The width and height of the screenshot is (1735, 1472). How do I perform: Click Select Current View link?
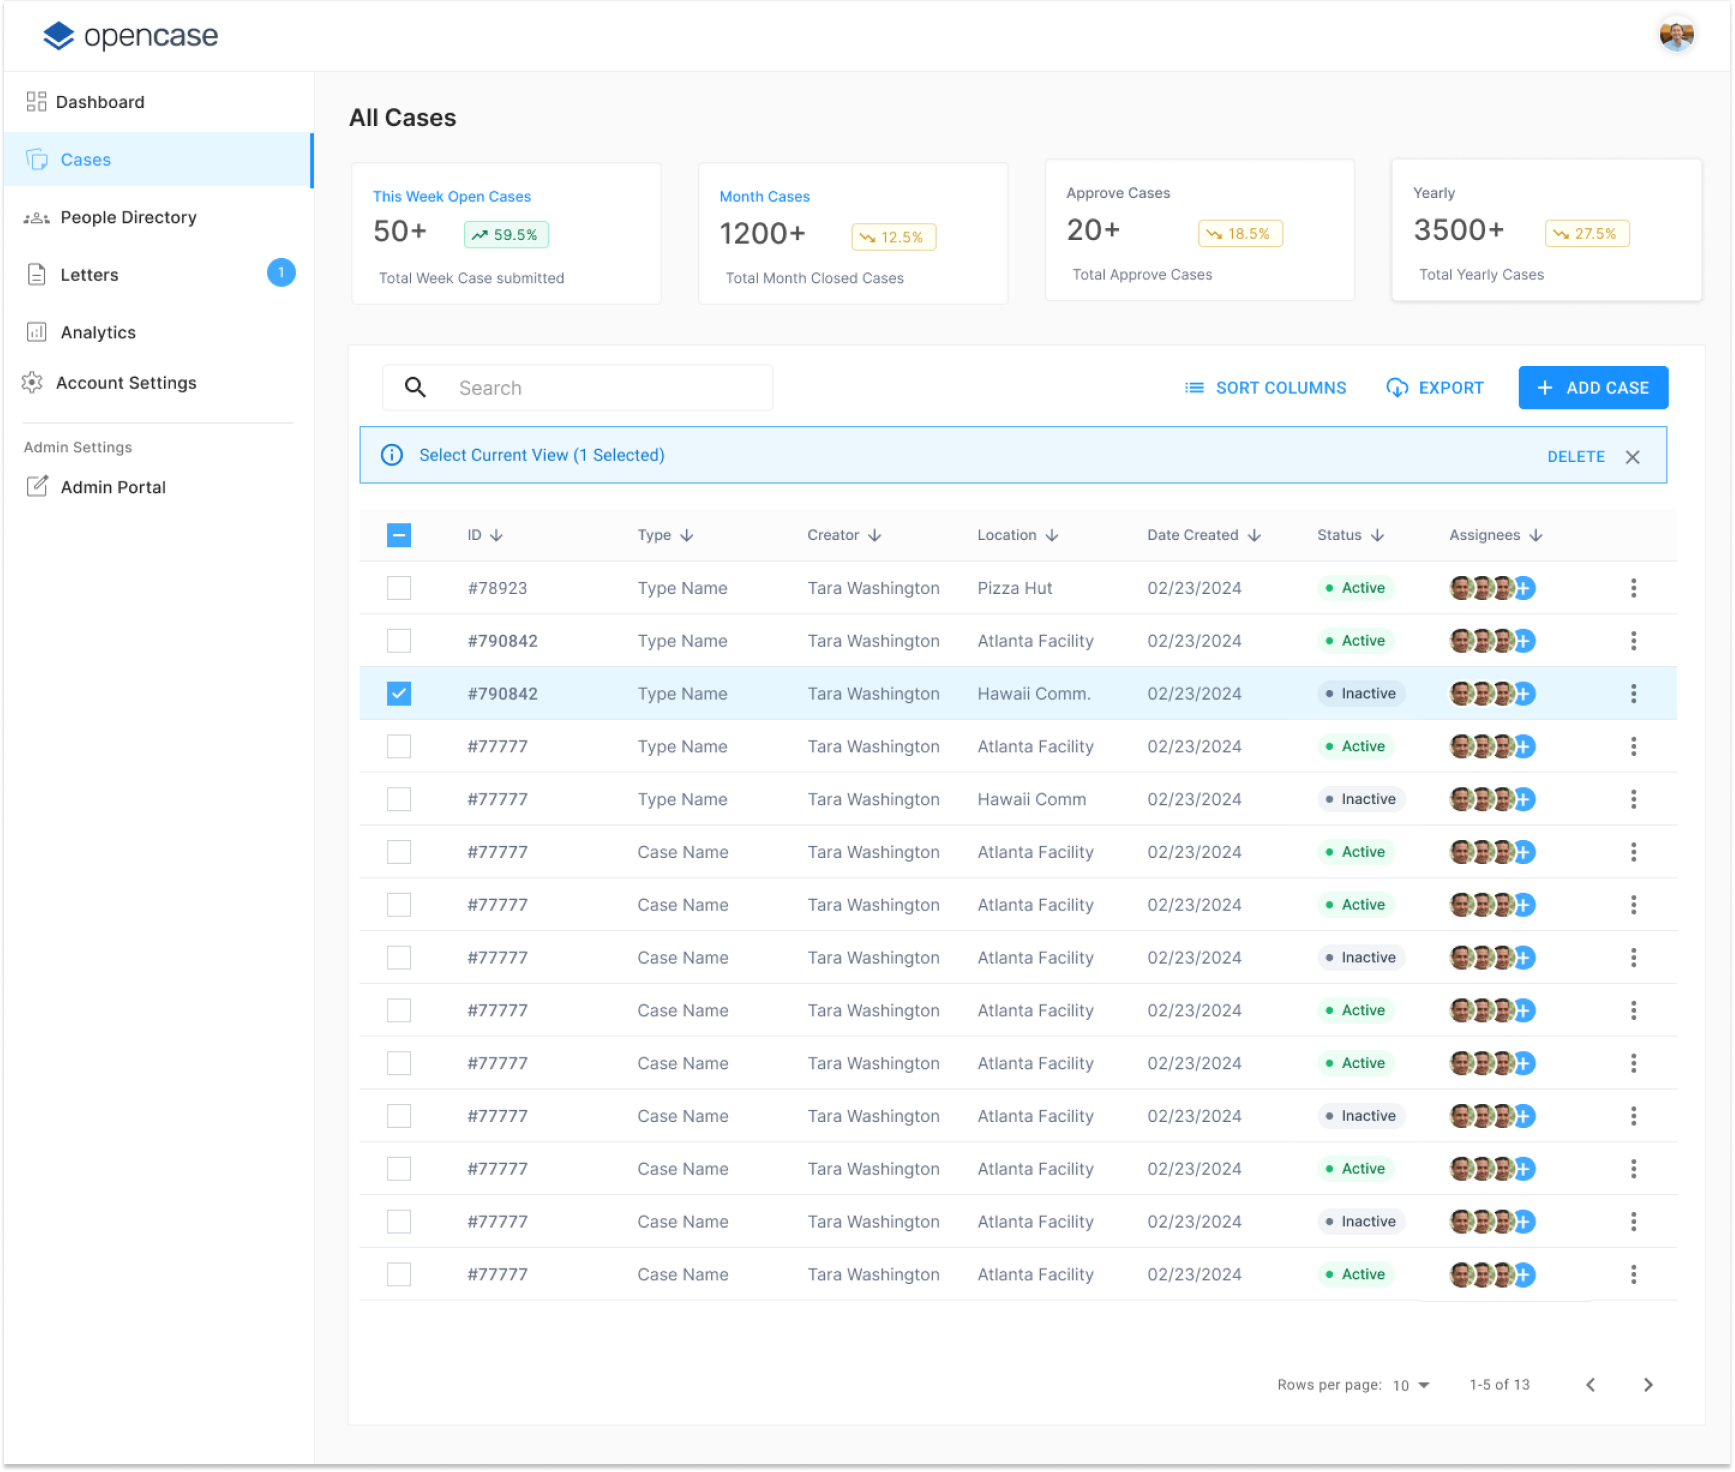(542, 455)
